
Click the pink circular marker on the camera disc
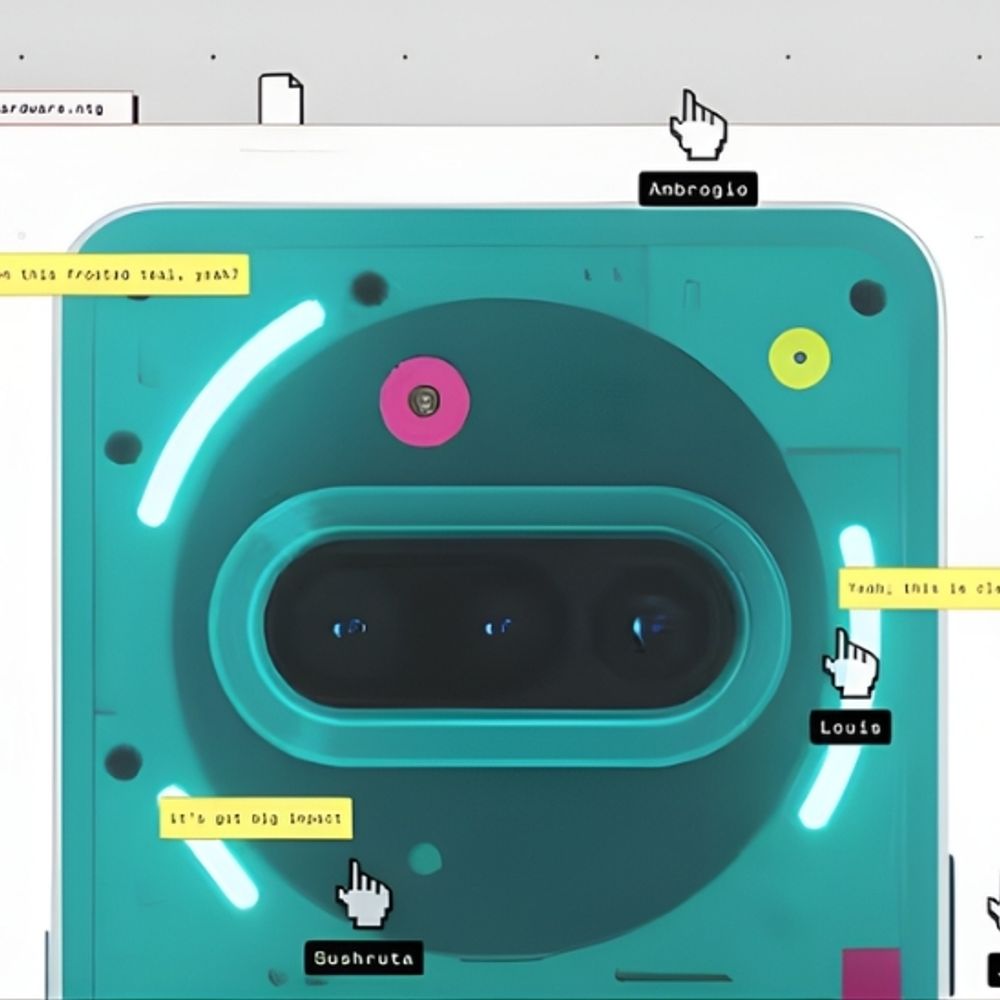click(x=425, y=401)
